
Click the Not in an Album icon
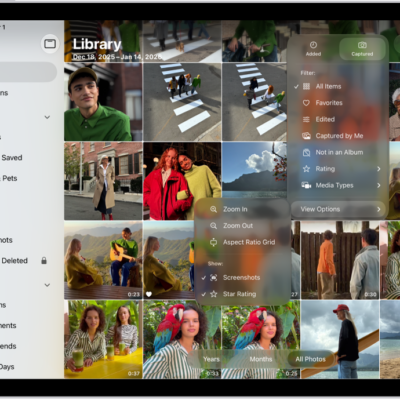(306, 152)
